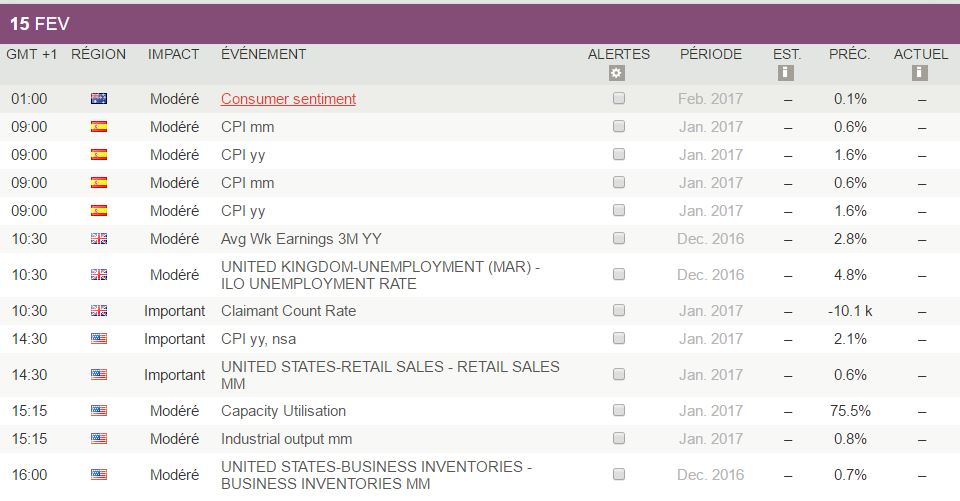The width and height of the screenshot is (960, 501).
Task: Select the 15 FEV date header bar
Action: [x=480, y=24]
